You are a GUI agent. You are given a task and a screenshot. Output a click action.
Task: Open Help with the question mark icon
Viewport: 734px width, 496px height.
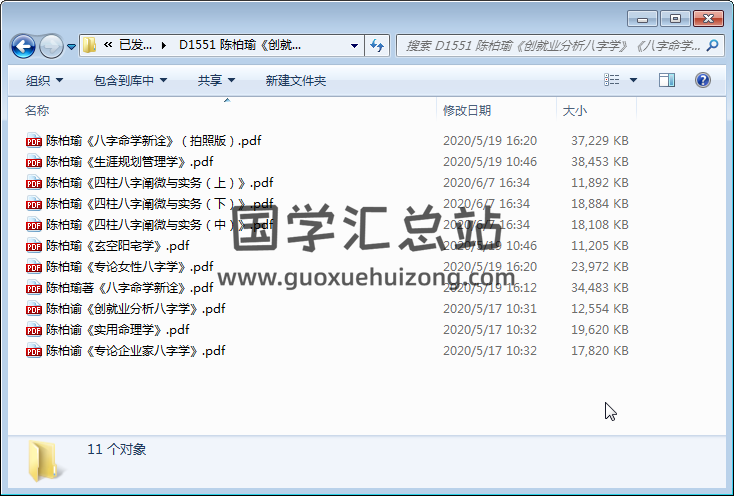point(703,80)
